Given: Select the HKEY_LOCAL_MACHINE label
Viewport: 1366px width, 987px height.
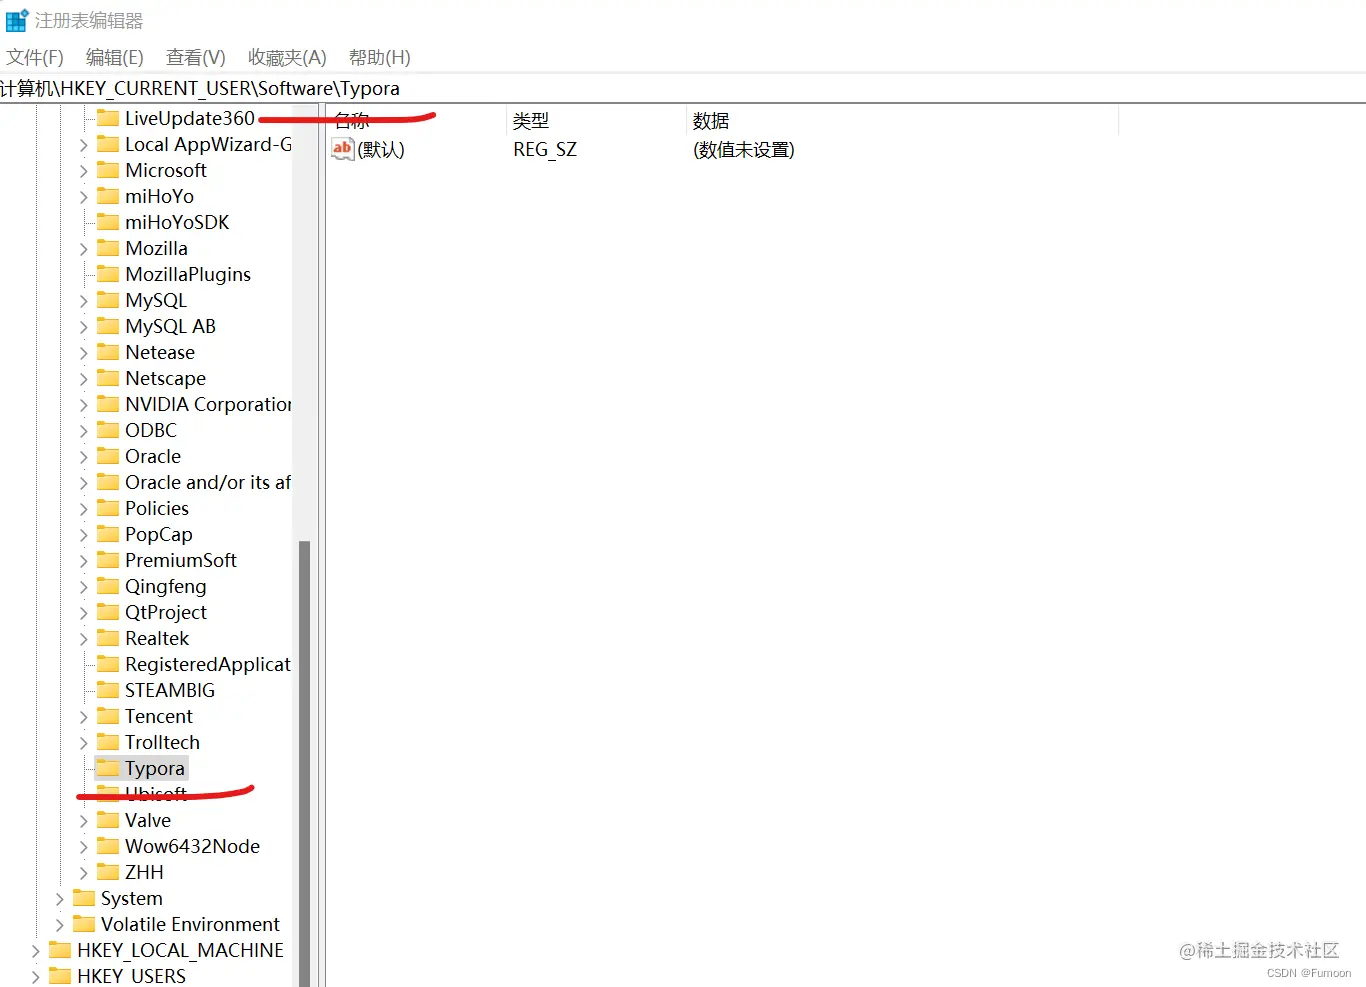Looking at the screenshot, I should (180, 950).
